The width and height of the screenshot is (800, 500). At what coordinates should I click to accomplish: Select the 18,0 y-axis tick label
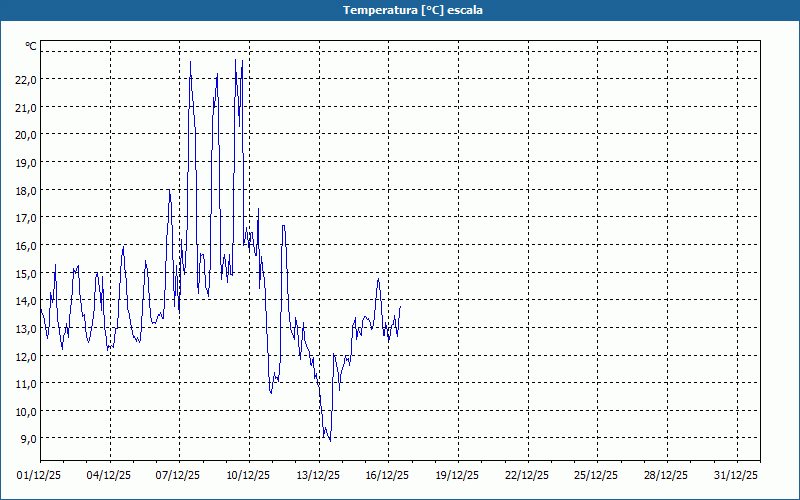26,190
